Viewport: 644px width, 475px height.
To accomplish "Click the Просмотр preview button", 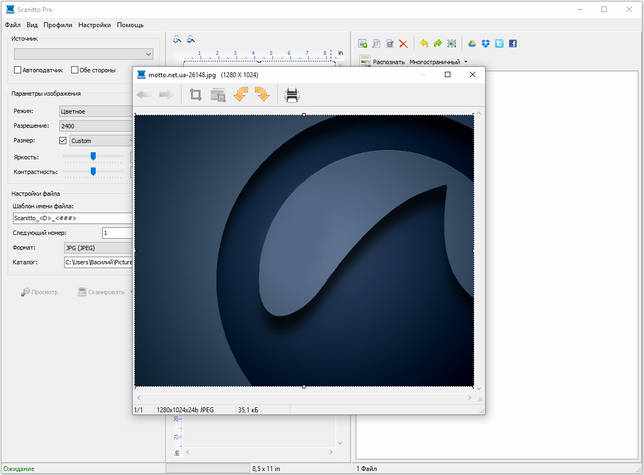I will click(39, 292).
